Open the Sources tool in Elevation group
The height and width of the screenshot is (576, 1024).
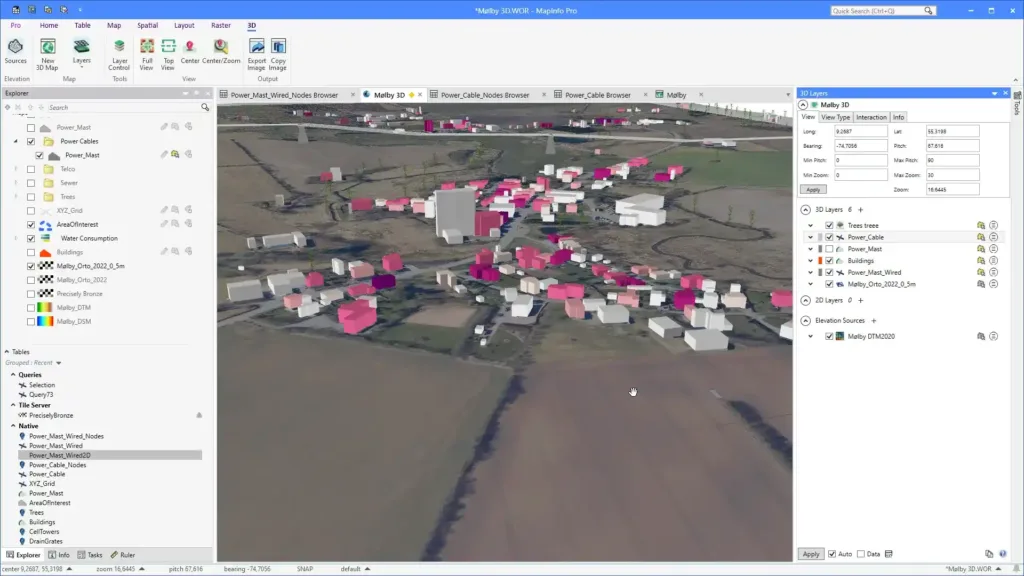pyautogui.click(x=16, y=50)
